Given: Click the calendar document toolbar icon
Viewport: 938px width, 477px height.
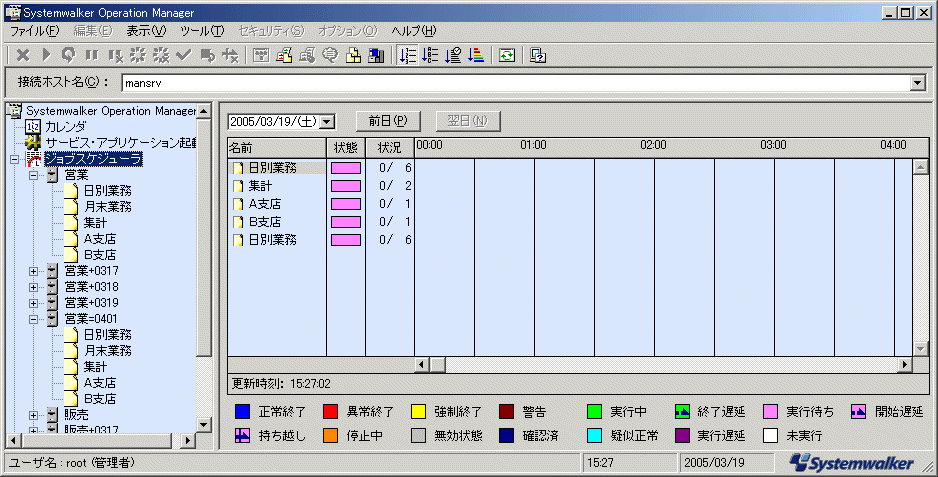Looking at the screenshot, I should (x=284, y=56).
